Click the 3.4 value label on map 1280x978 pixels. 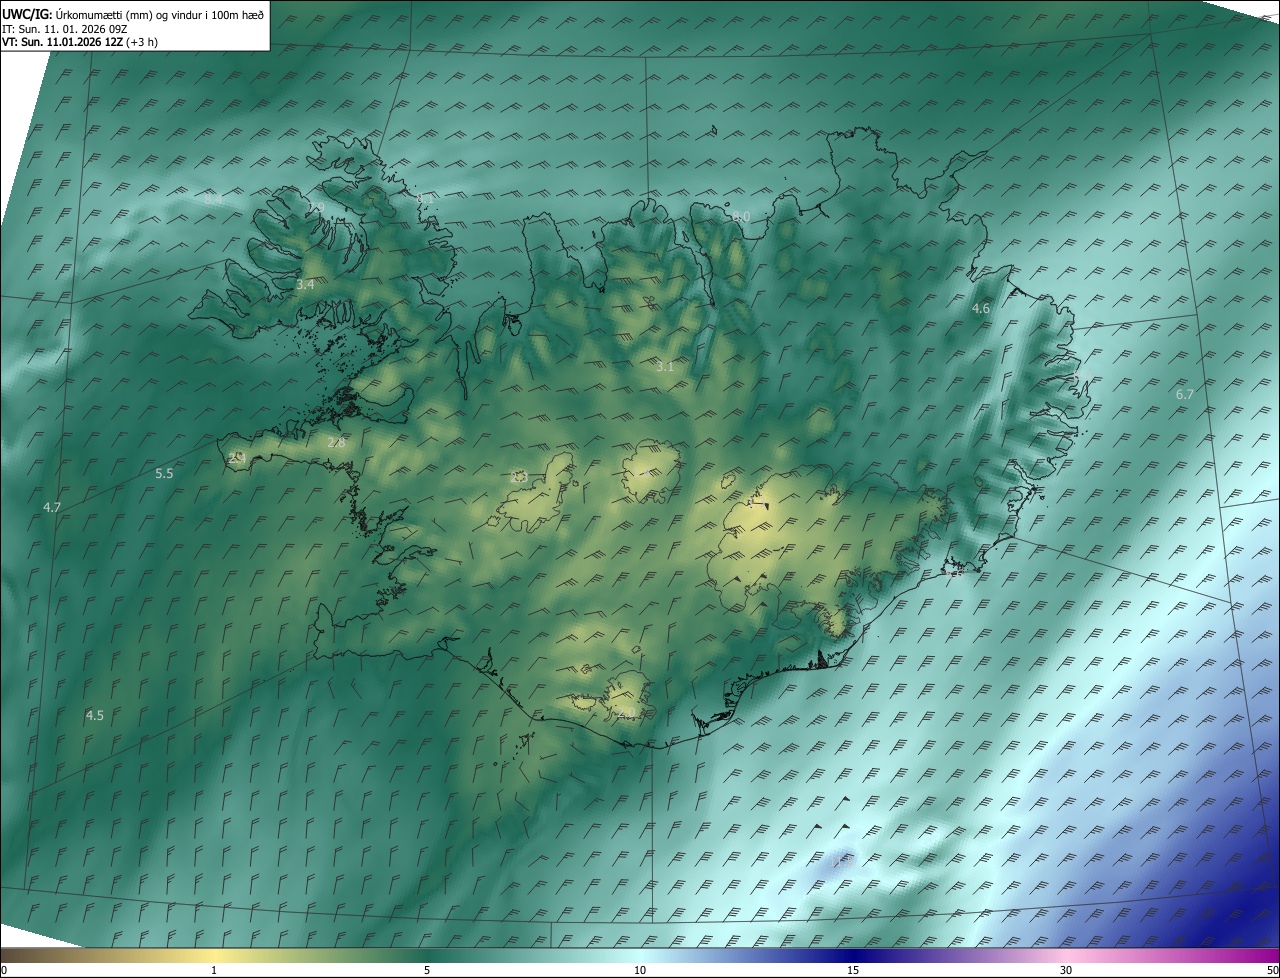coord(305,285)
